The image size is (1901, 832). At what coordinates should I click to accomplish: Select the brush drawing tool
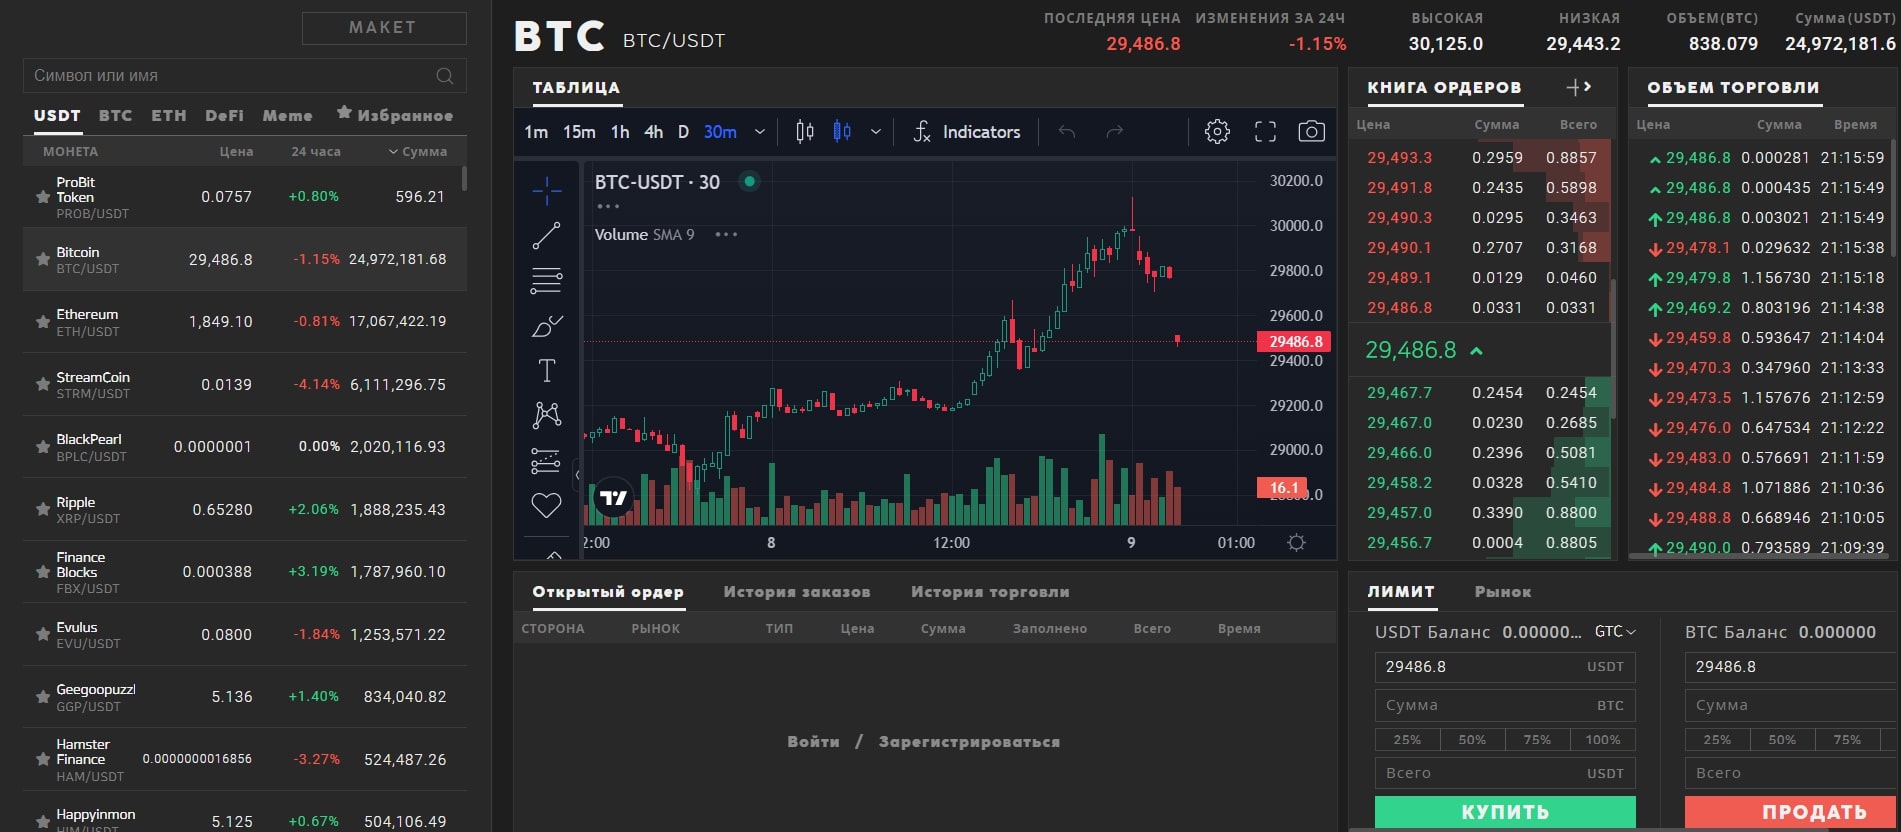coord(547,326)
